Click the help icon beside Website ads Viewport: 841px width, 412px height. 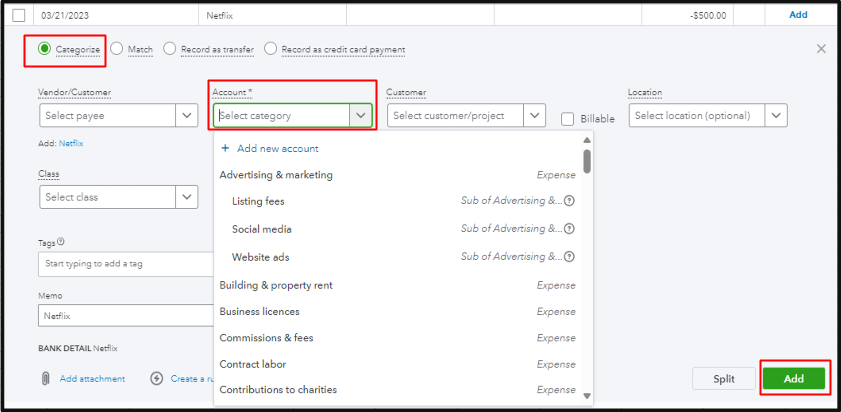(x=569, y=257)
